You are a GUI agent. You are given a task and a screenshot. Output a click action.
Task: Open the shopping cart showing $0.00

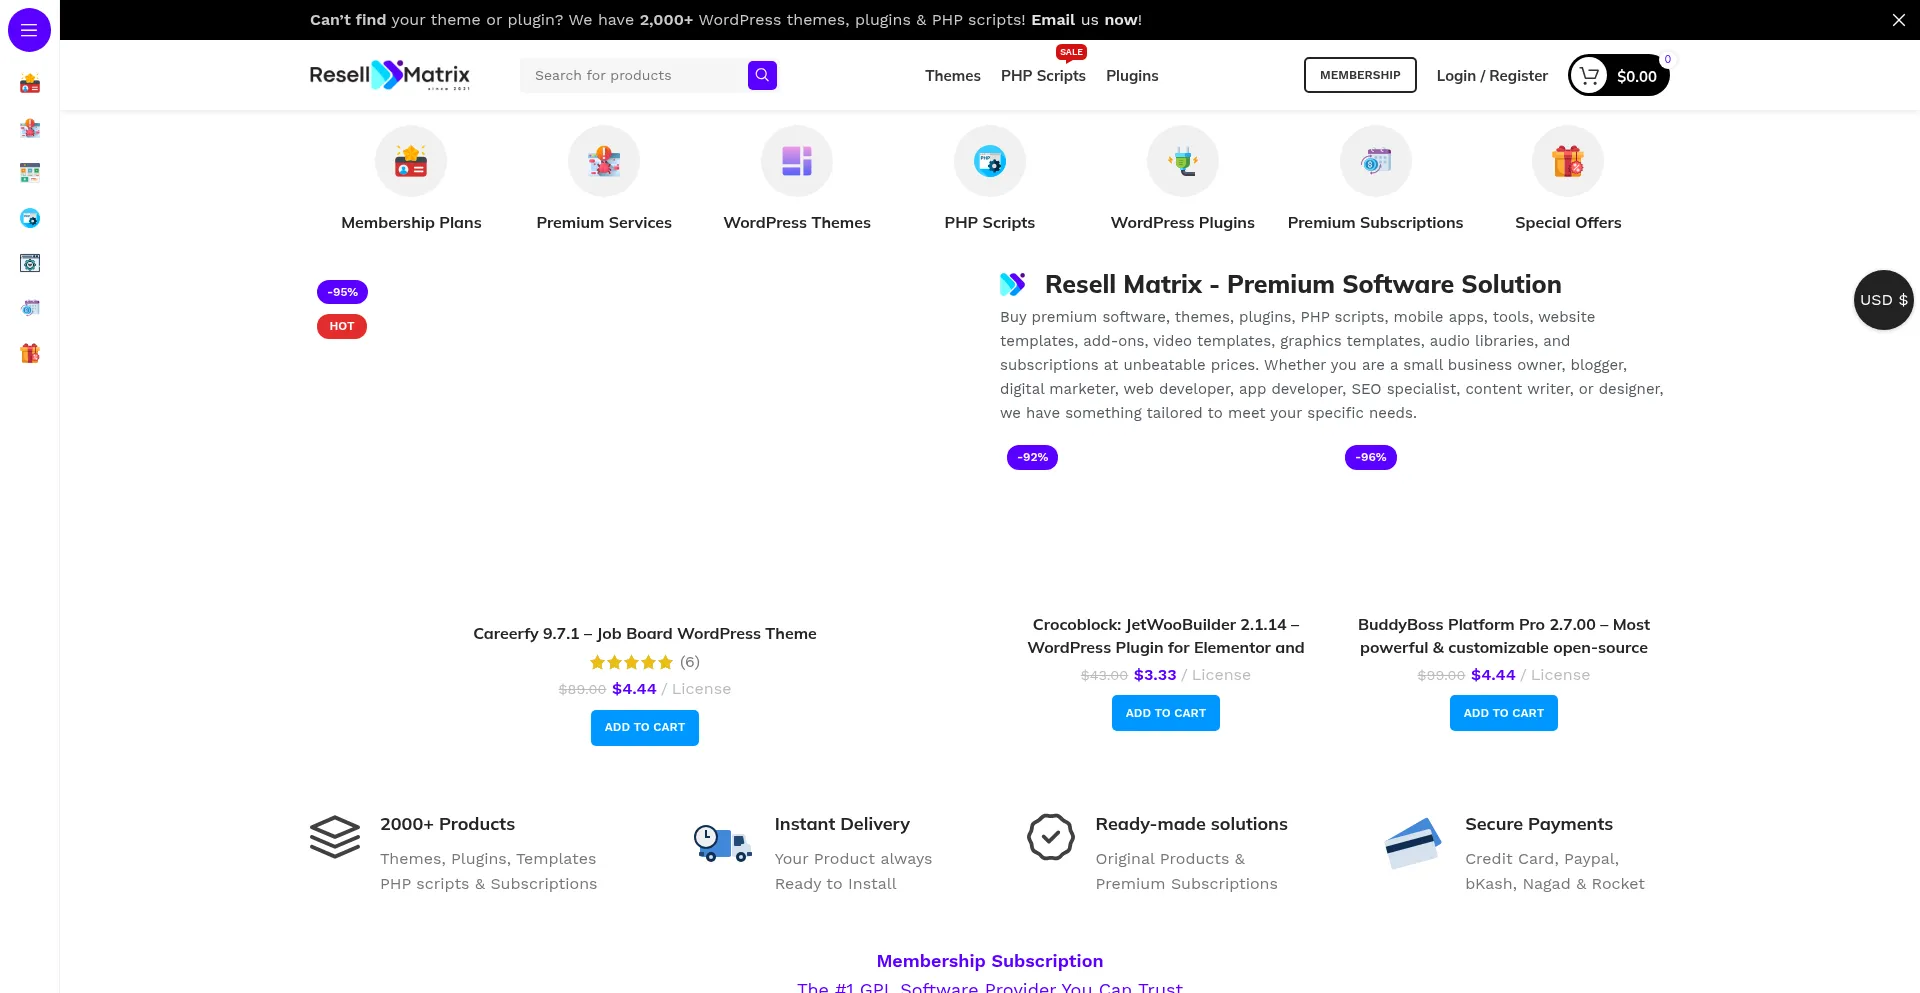tap(1618, 75)
